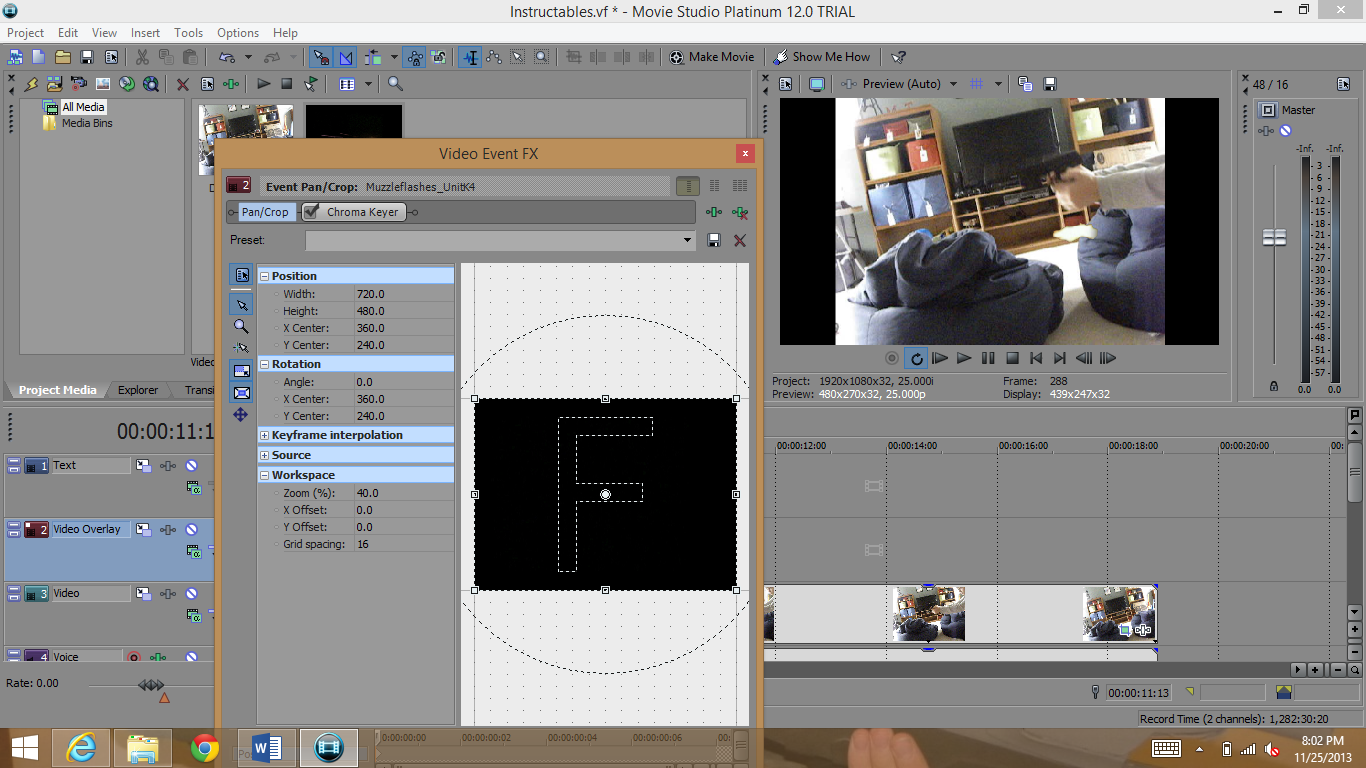Click Start Preview play icon in Project Media
Viewport: 1366px width, 768px height.
coord(263,84)
